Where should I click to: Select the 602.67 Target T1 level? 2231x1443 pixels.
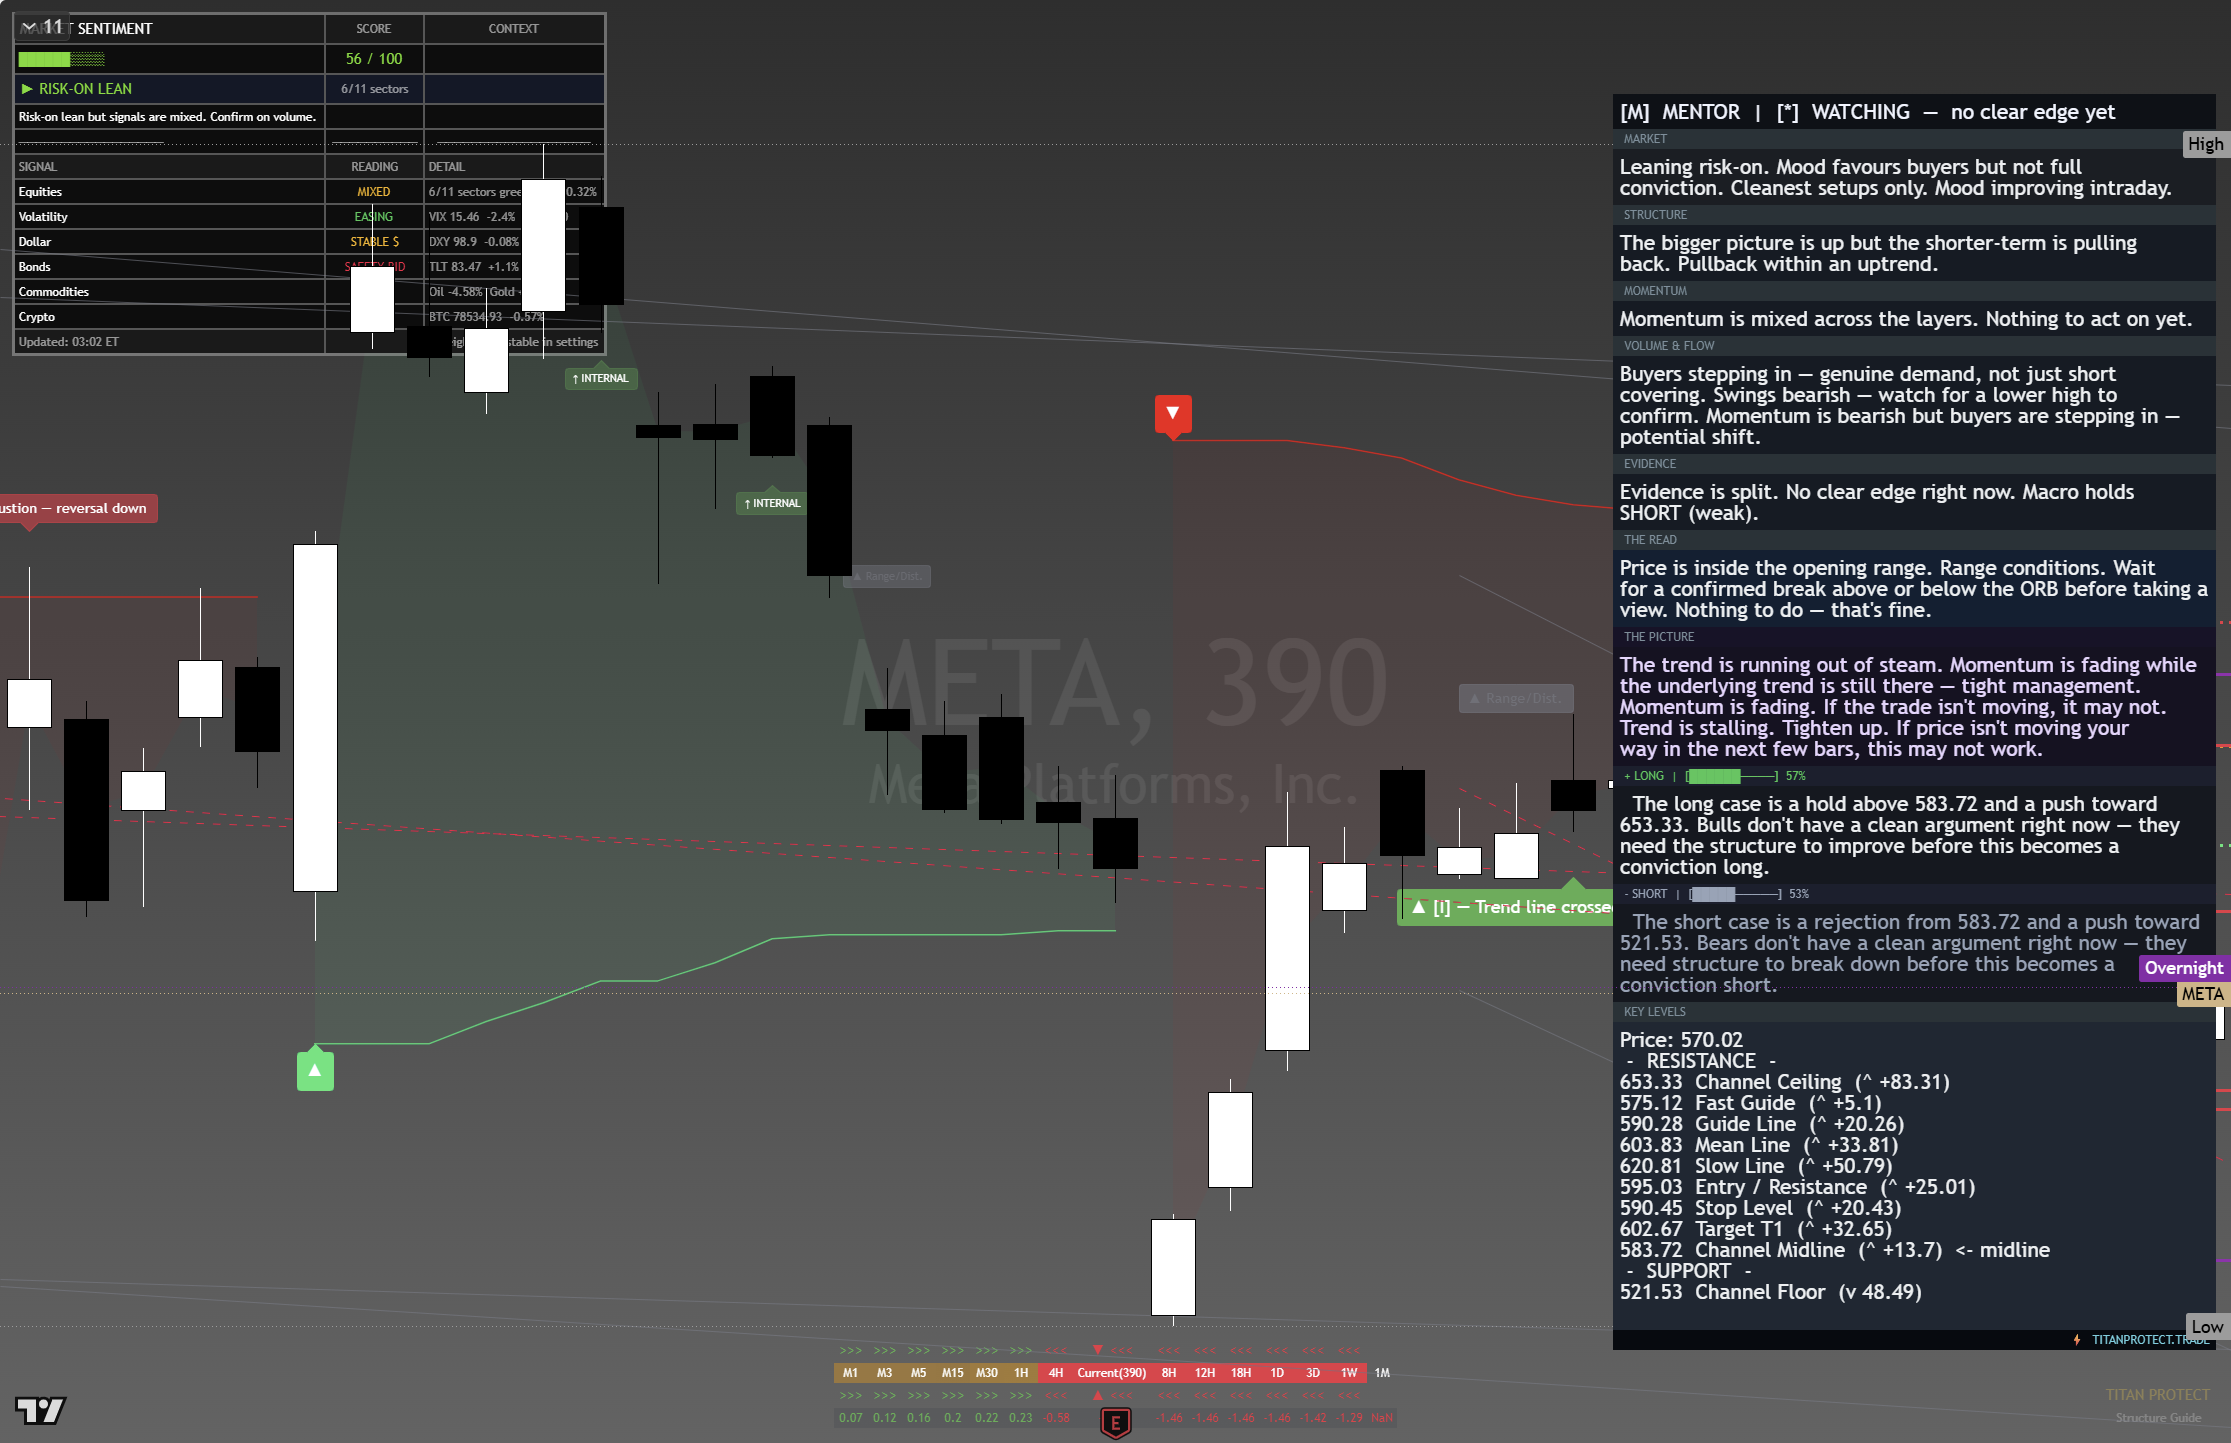(x=1755, y=1229)
